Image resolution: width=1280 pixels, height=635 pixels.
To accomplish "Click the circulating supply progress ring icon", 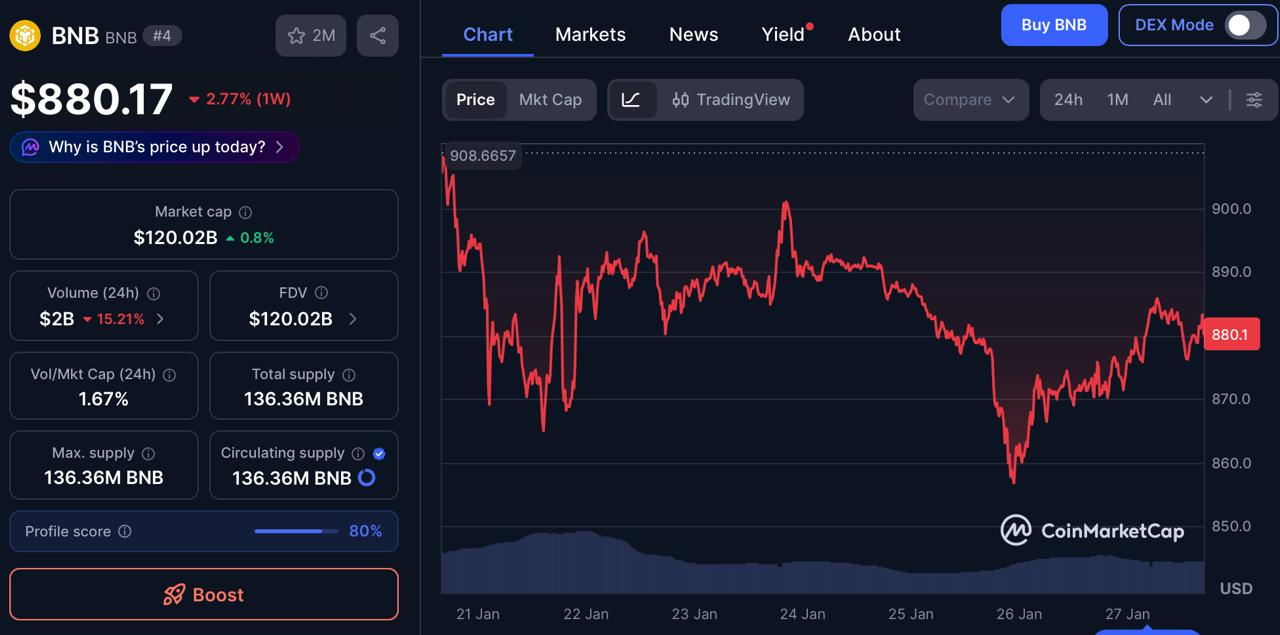I will [367, 478].
